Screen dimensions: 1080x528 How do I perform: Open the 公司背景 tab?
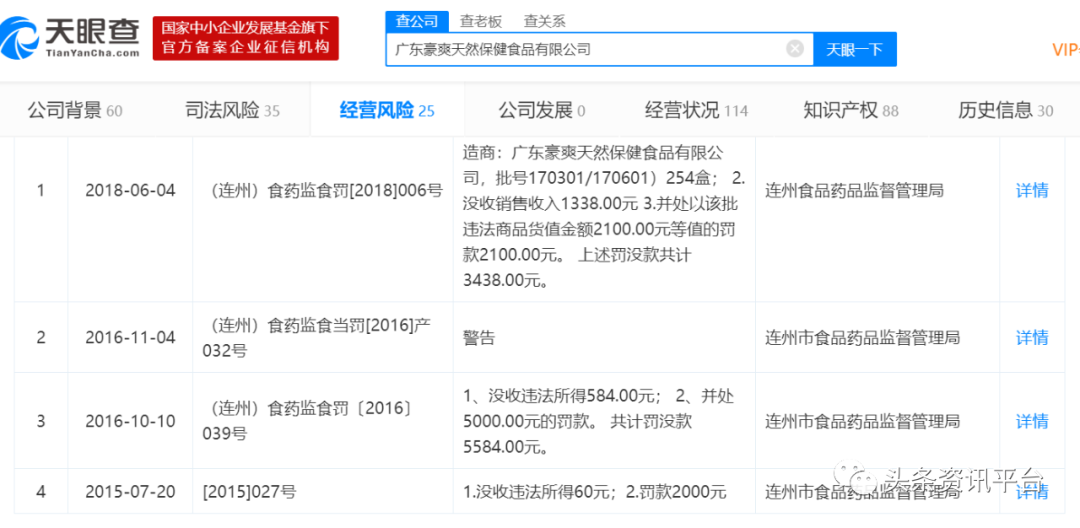pos(74,110)
